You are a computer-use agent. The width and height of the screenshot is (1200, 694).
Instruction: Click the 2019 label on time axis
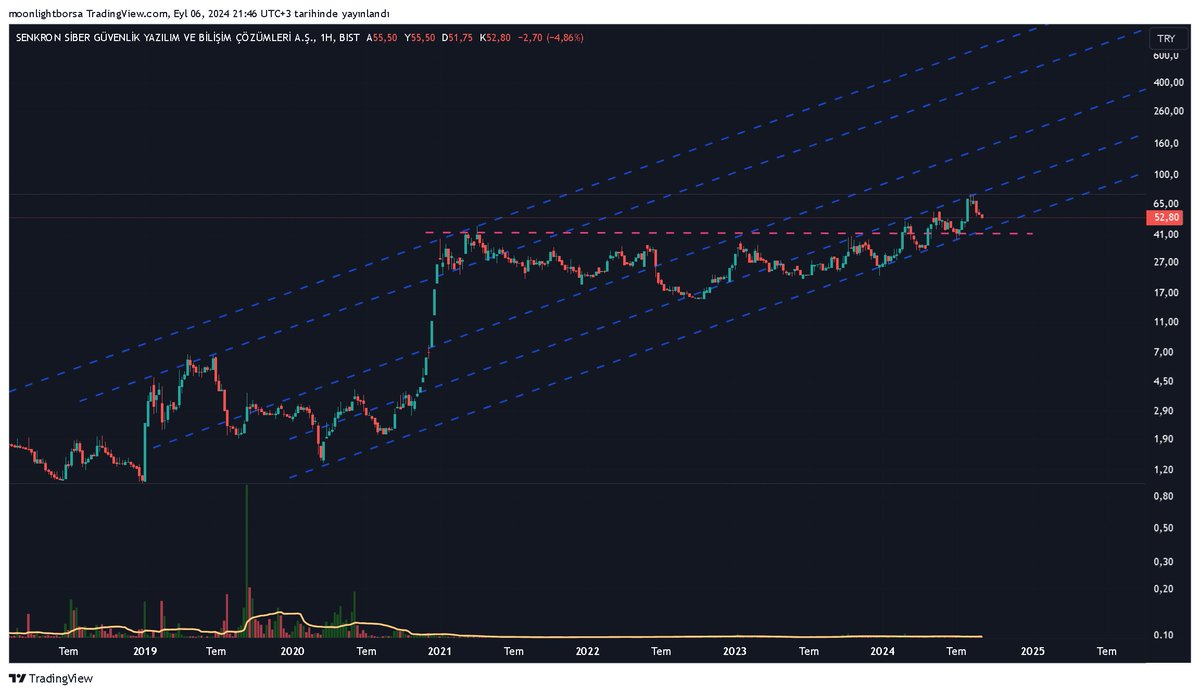coord(145,651)
